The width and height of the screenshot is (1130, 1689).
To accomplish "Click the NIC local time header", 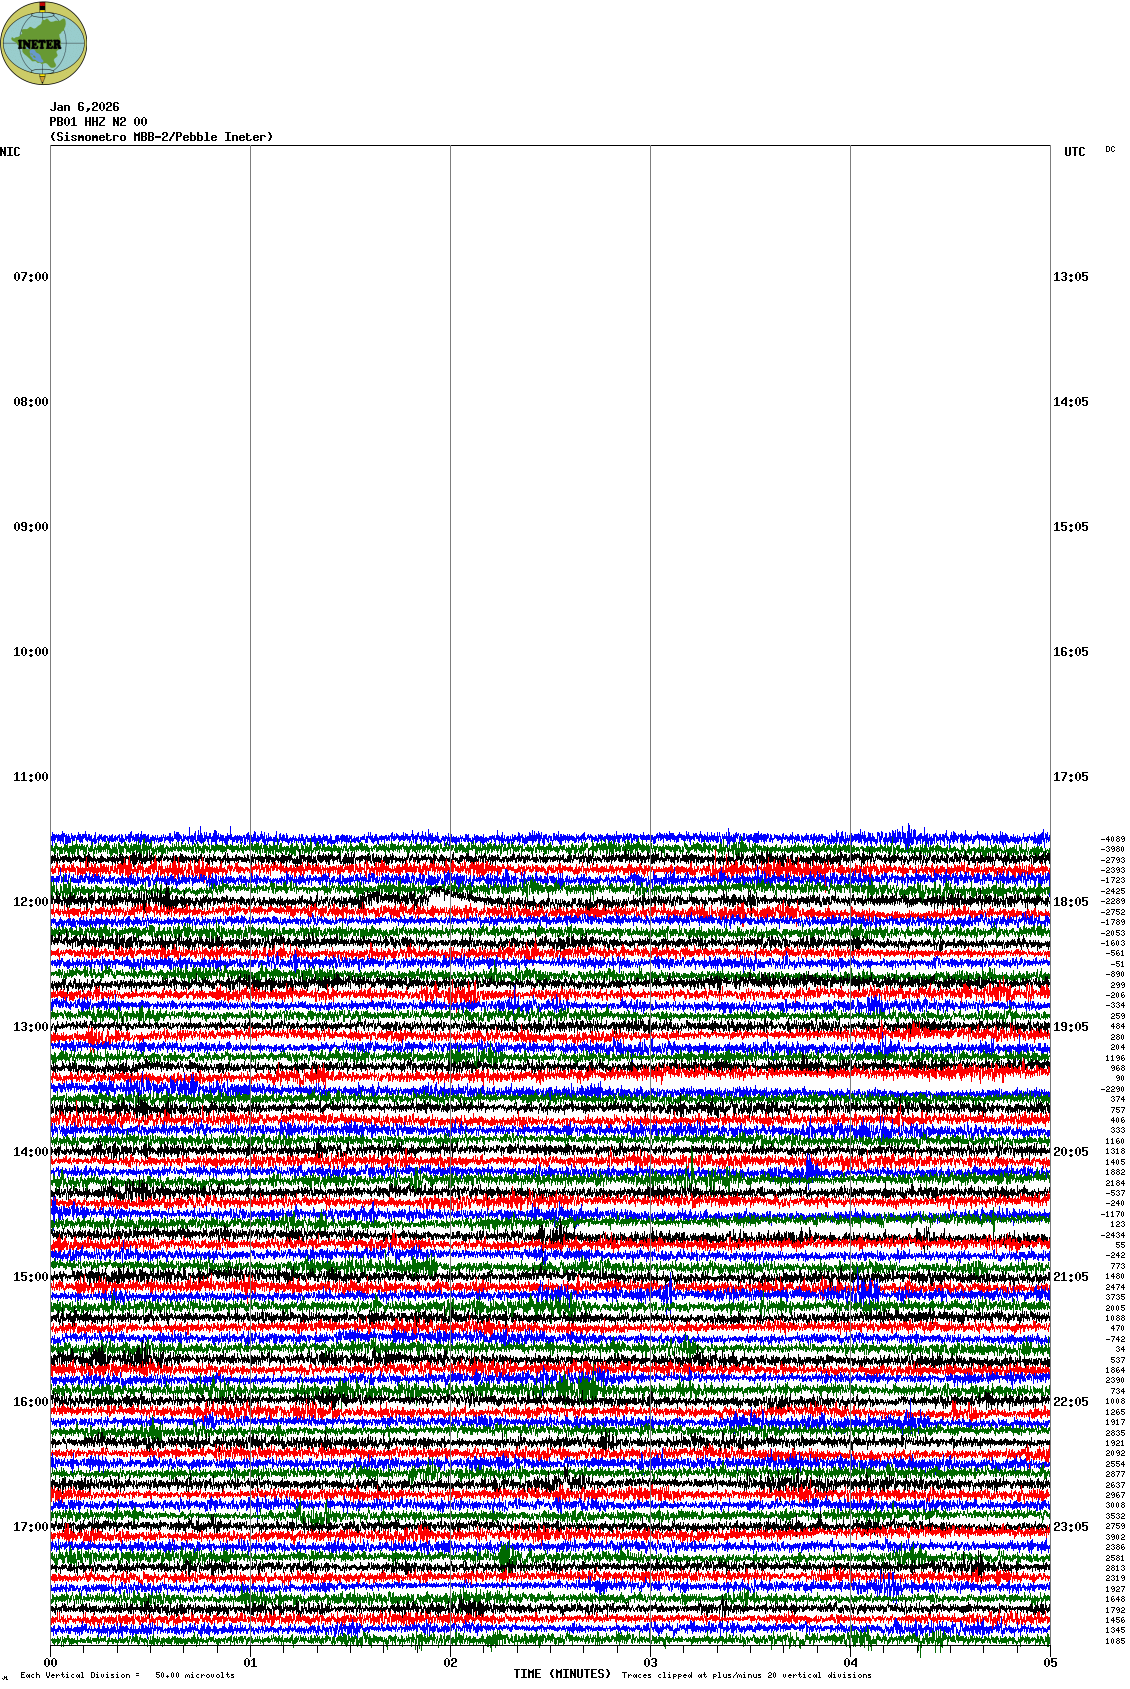I will [x=10, y=152].
